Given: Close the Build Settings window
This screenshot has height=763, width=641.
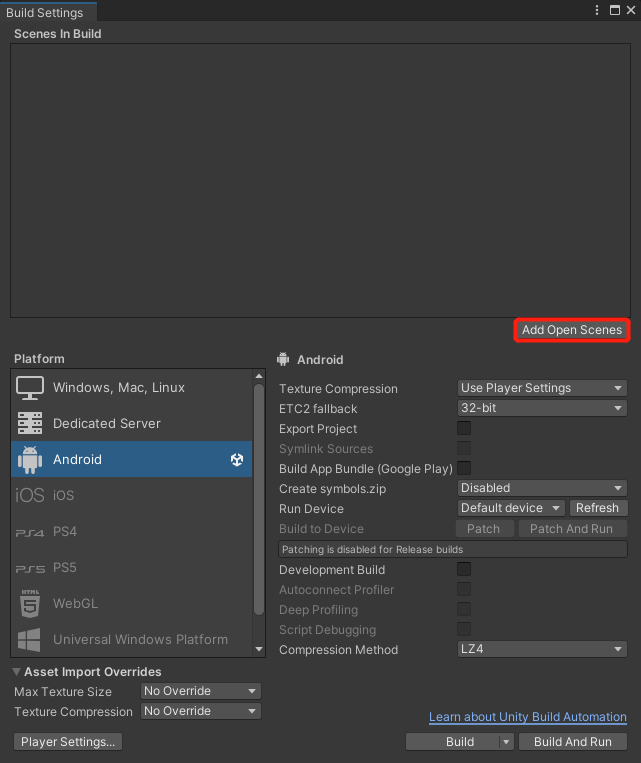Looking at the screenshot, I should tap(631, 10).
